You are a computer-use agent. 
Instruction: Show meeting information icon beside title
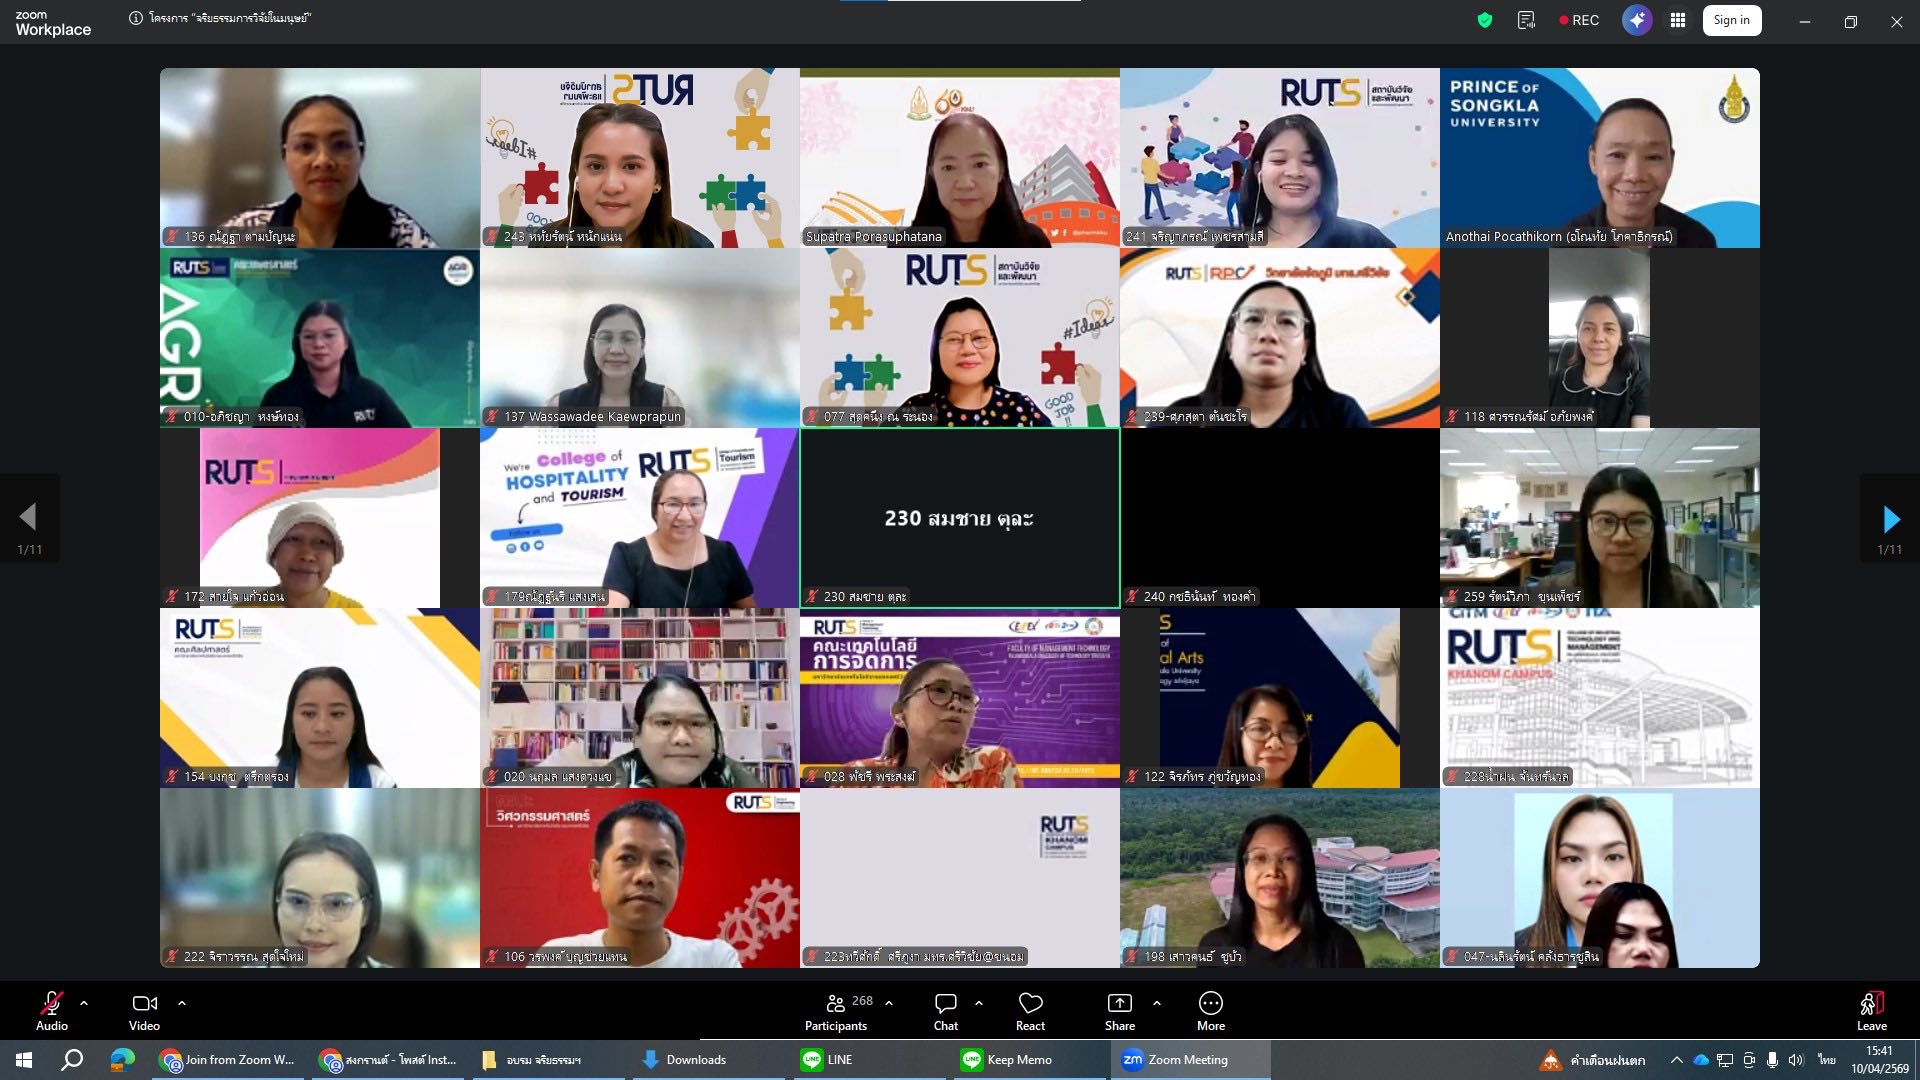click(136, 18)
